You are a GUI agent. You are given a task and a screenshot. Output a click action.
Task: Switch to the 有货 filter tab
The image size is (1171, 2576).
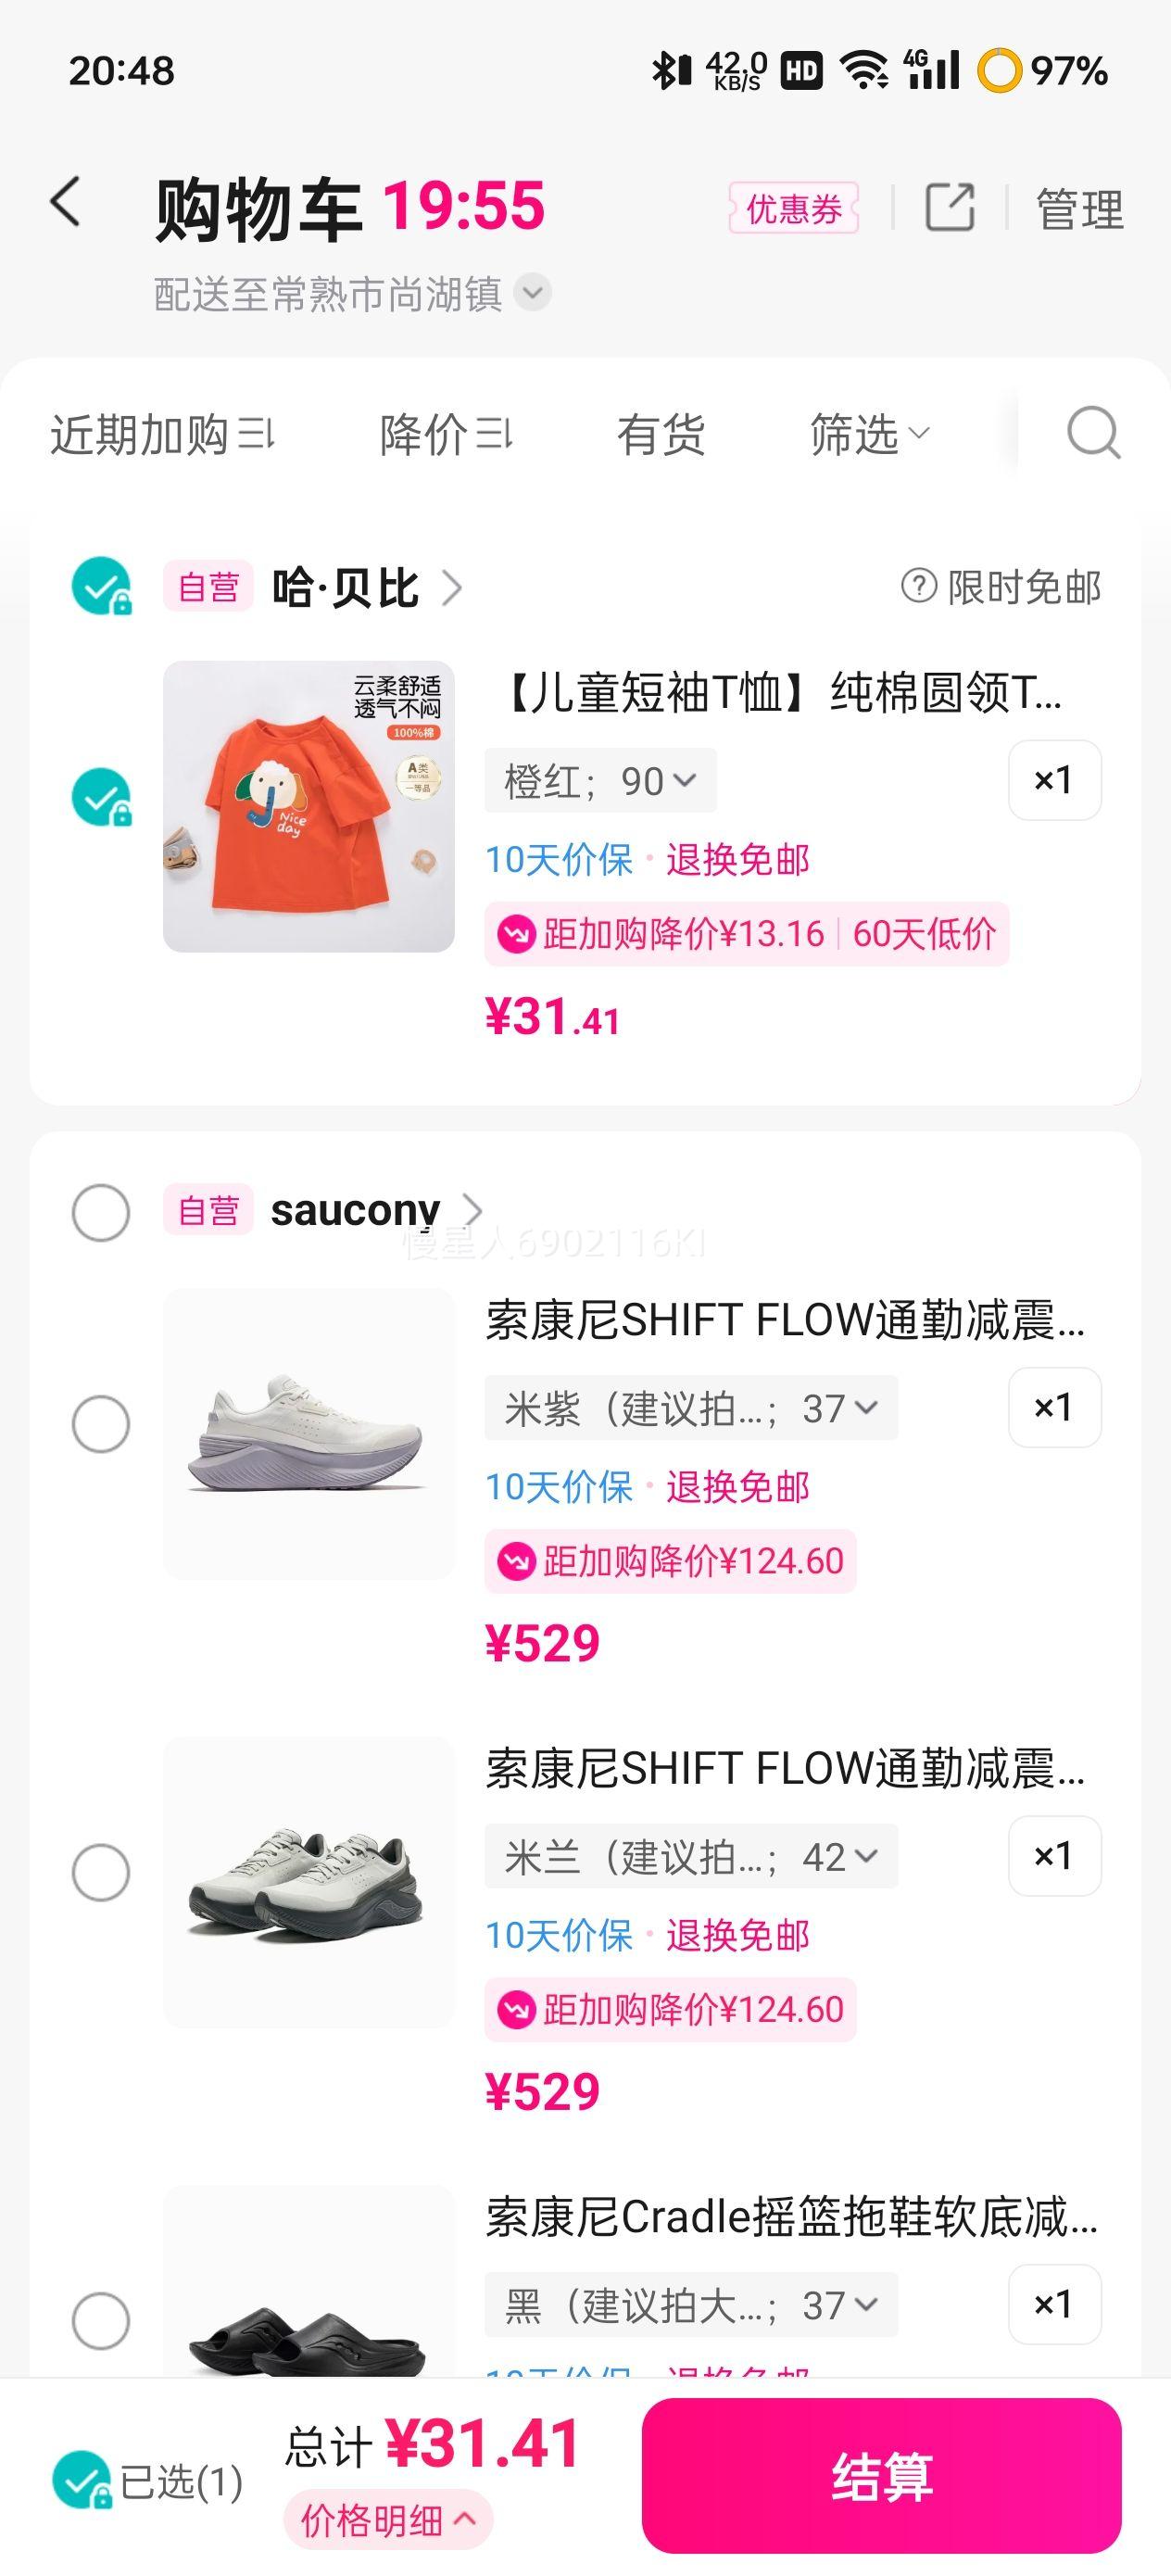coord(661,435)
